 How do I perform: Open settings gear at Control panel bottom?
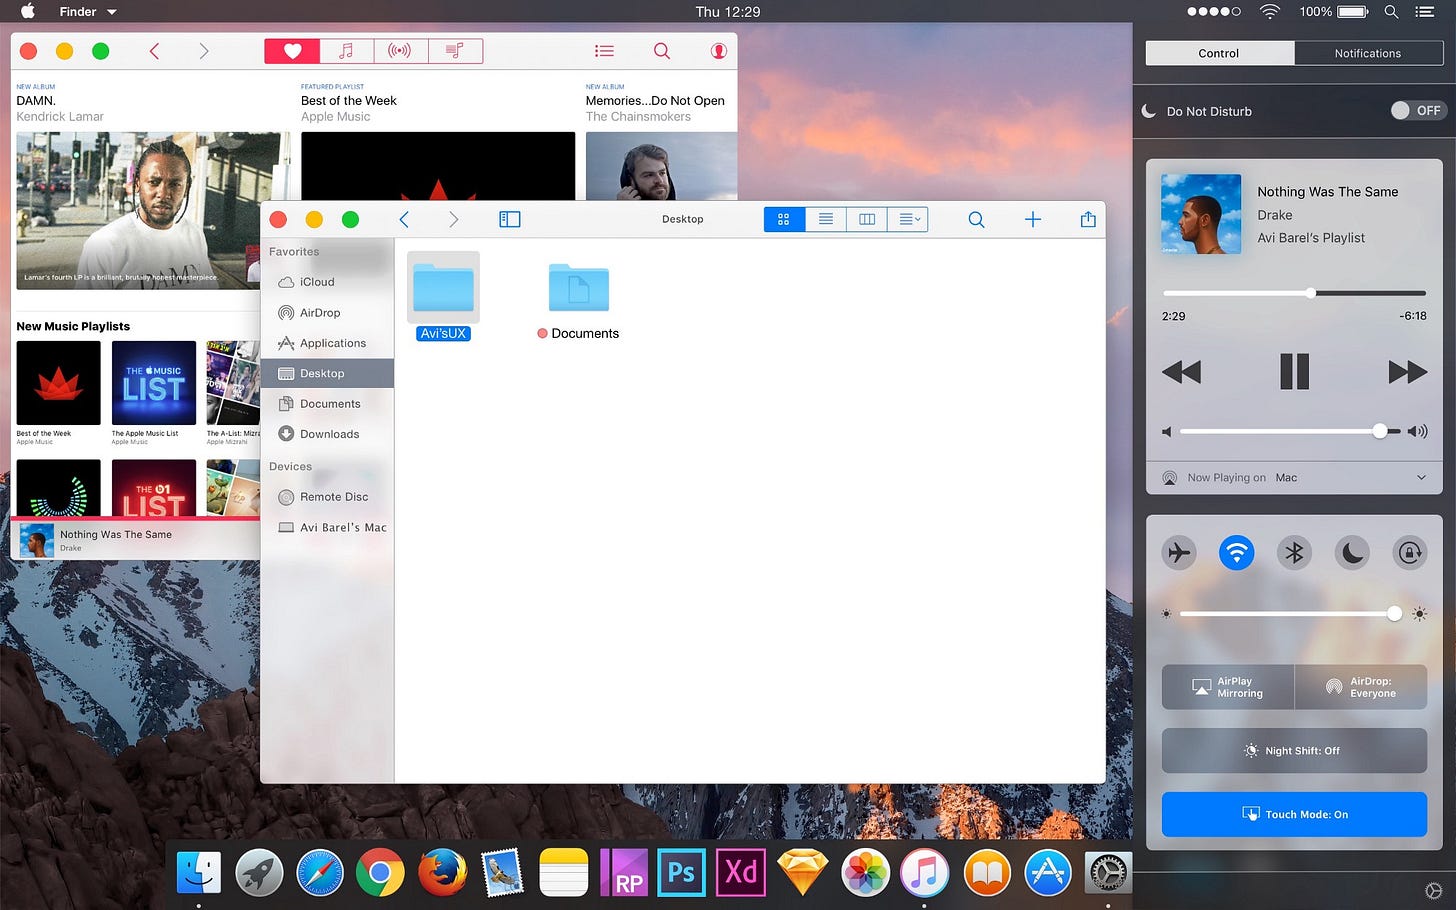(1433, 890)
